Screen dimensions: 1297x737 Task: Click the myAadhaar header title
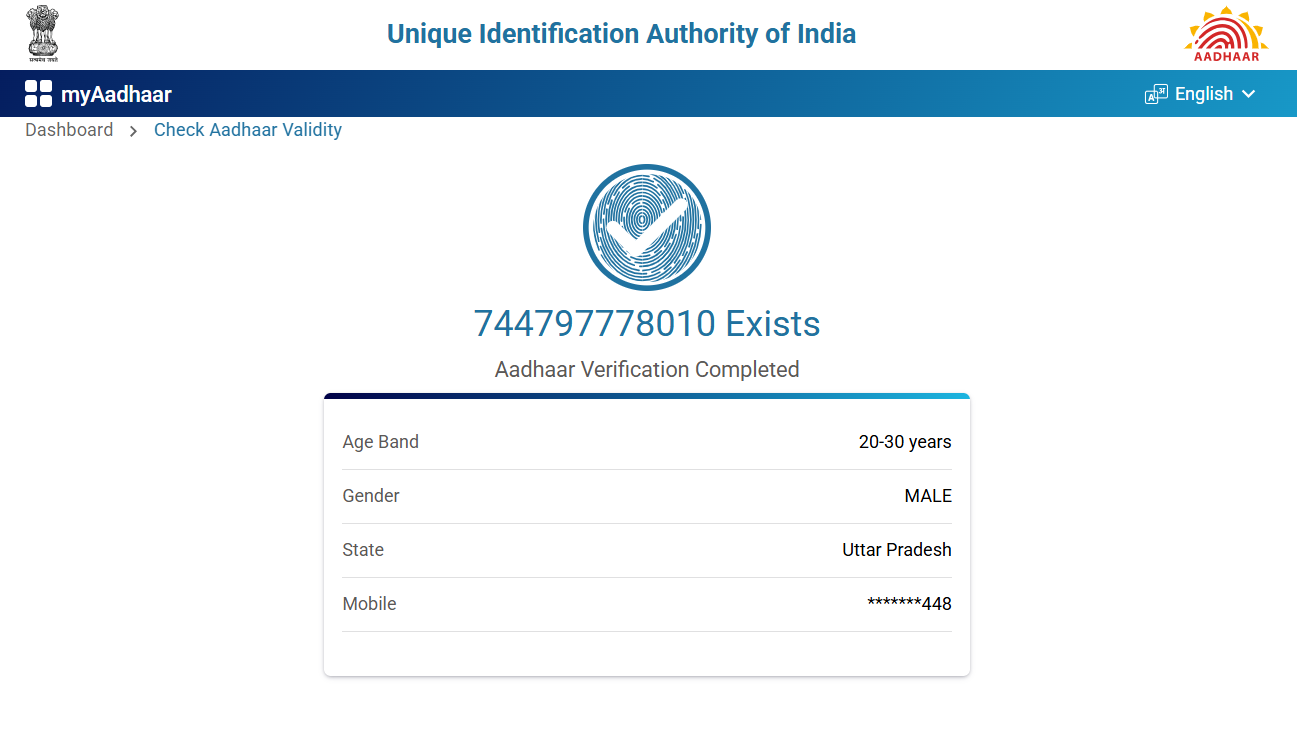116,95
